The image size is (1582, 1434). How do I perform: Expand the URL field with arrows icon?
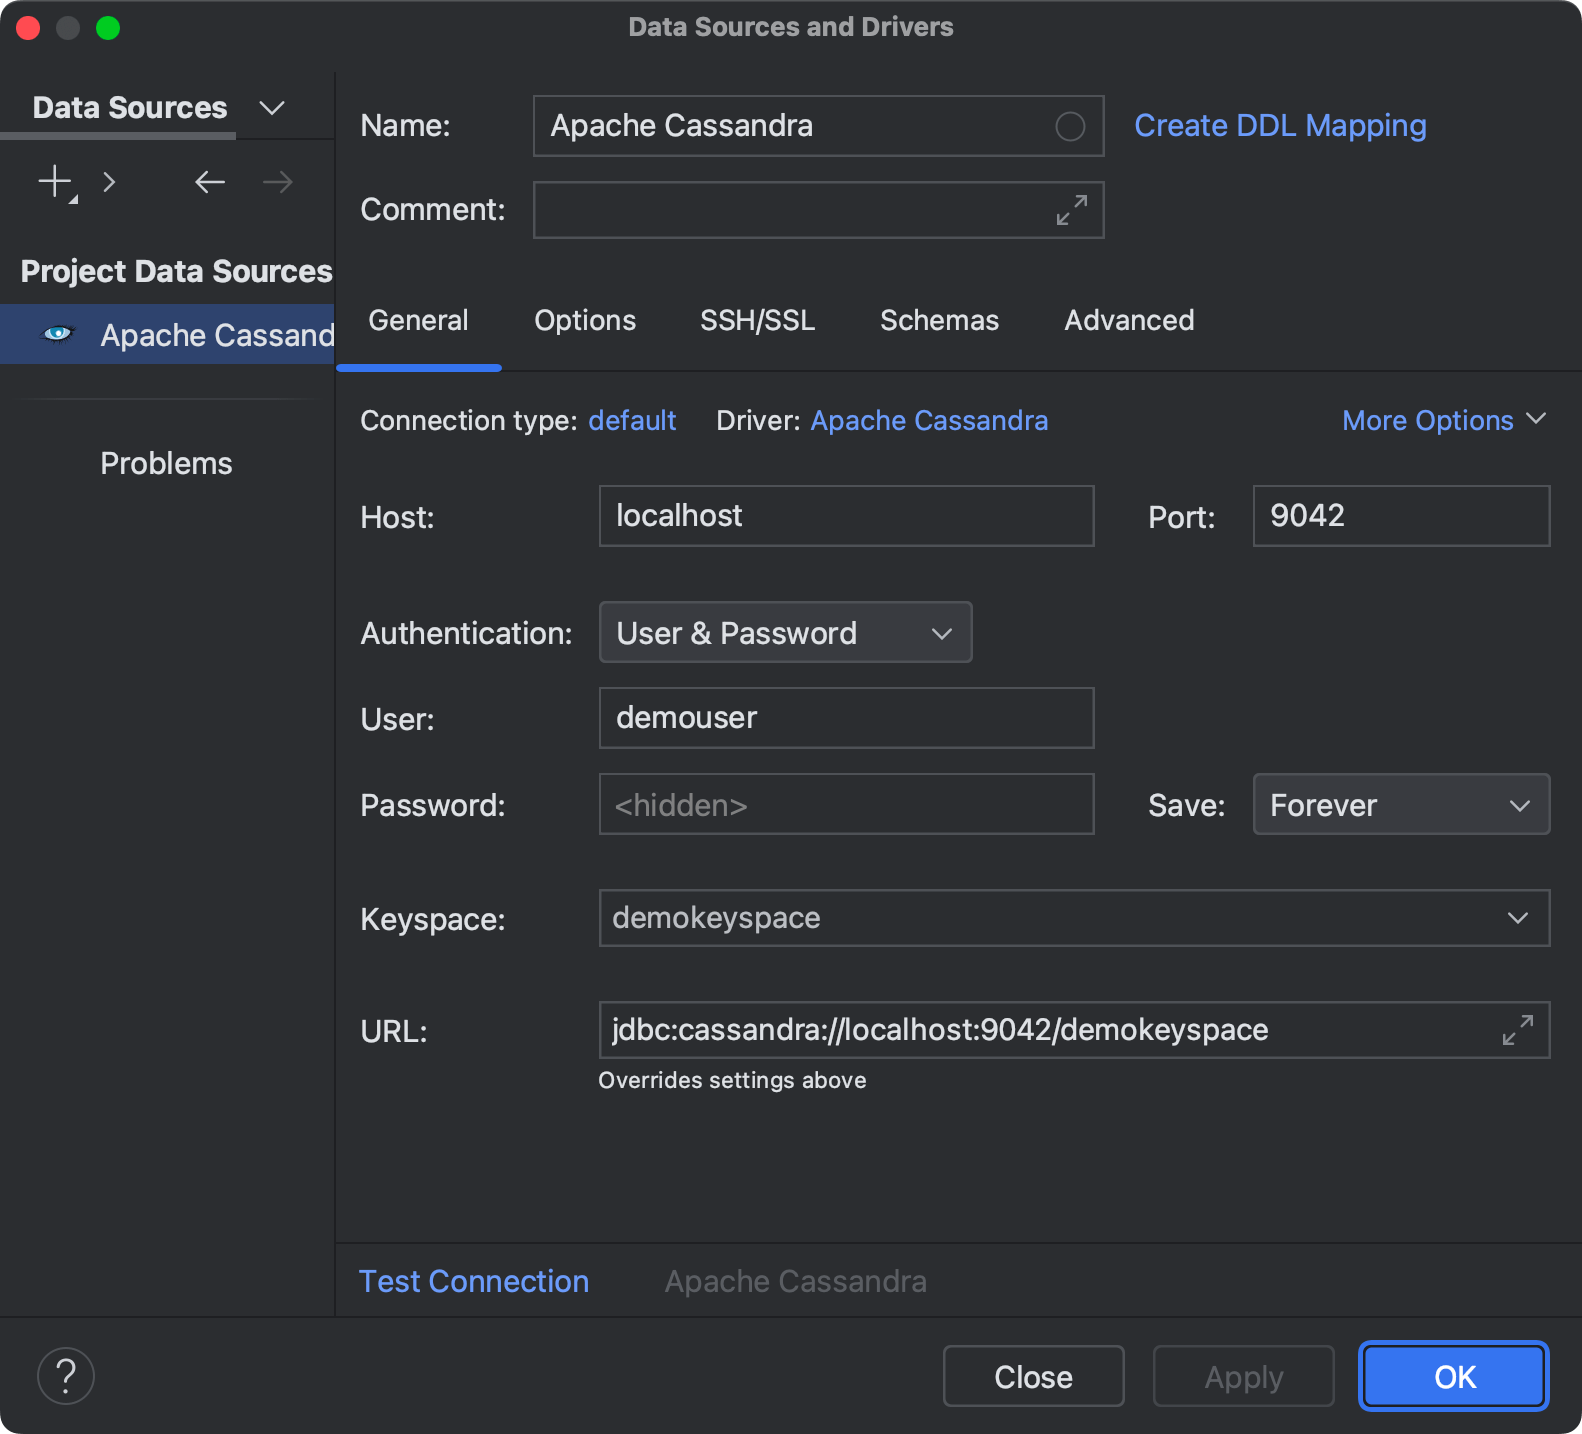pos(1517,1030)
